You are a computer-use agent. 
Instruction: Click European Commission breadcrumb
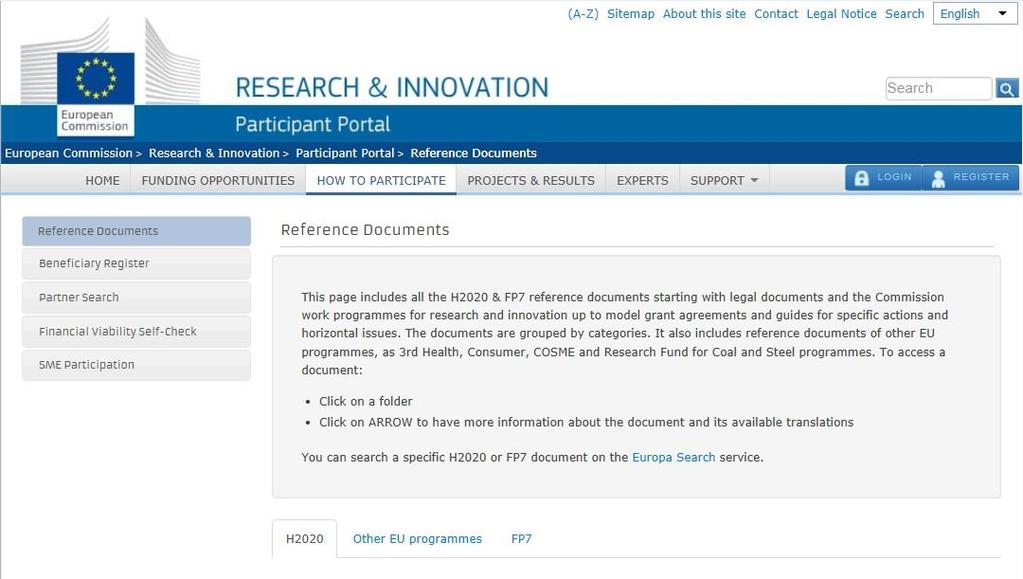(69, 153)
